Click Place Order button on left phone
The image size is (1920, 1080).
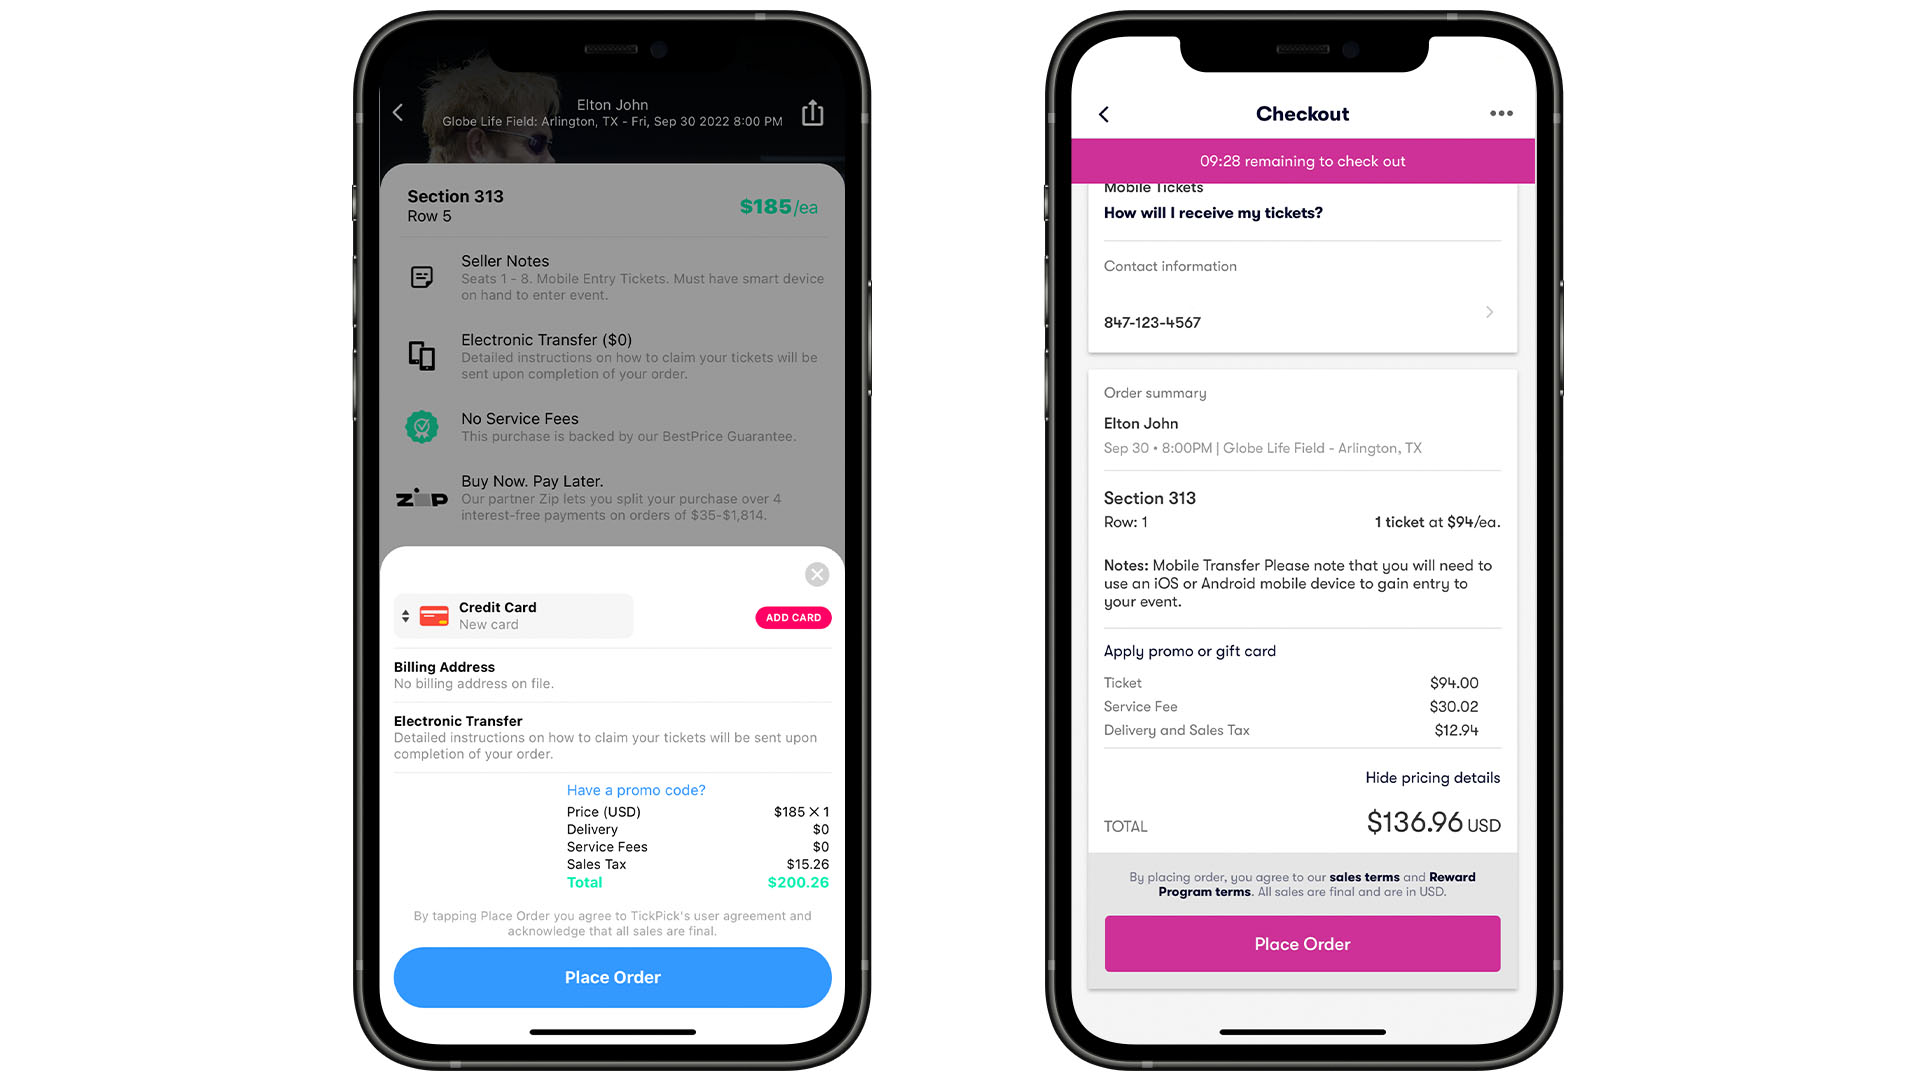pyautogui.click(x=612, y=976)
